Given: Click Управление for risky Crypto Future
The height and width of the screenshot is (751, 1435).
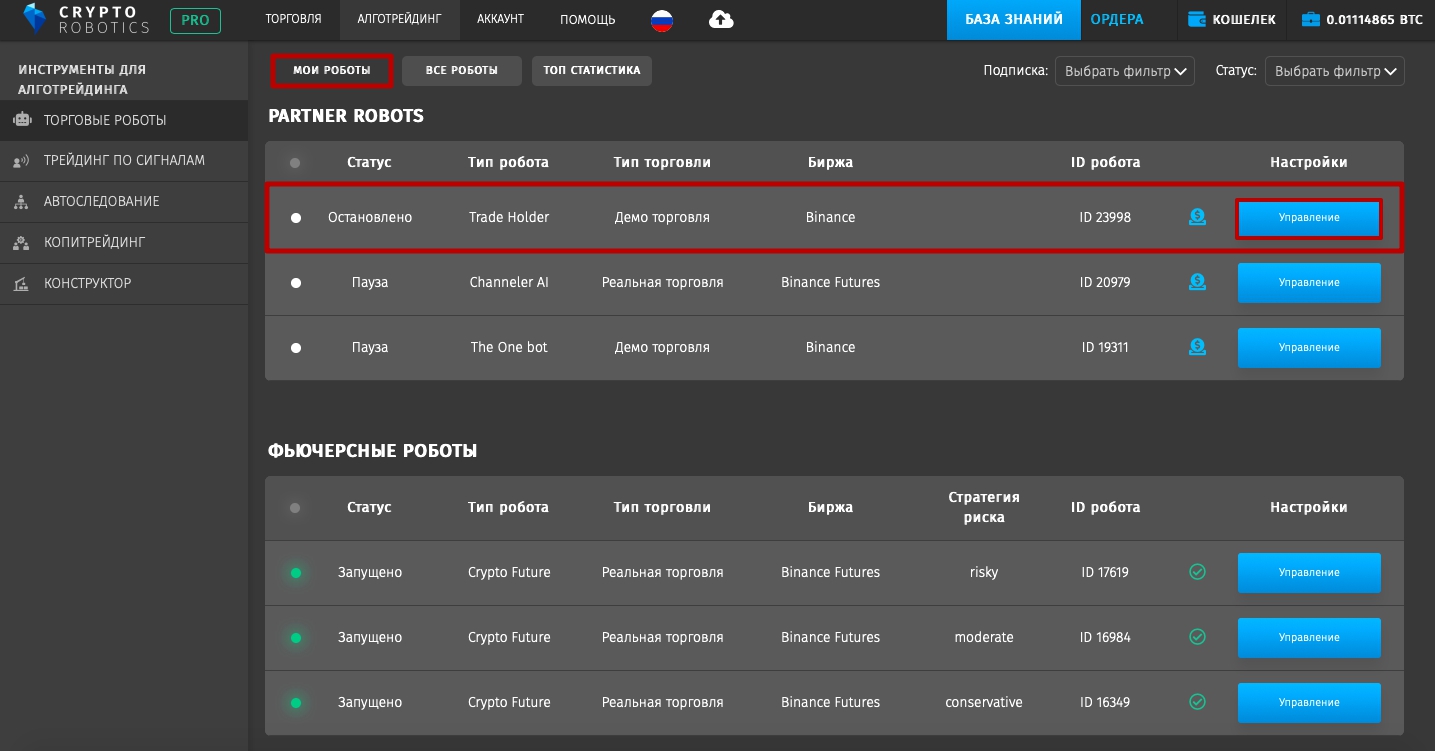Looking at the screenshot, I should (1309, 573).
